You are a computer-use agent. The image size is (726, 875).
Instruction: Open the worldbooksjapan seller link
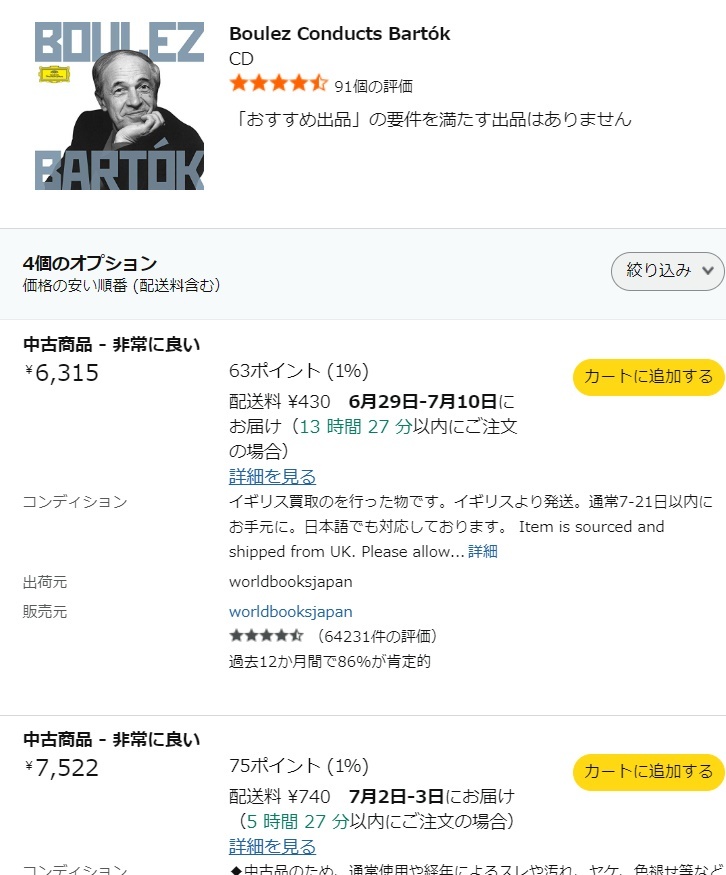(x=290, y=612)
